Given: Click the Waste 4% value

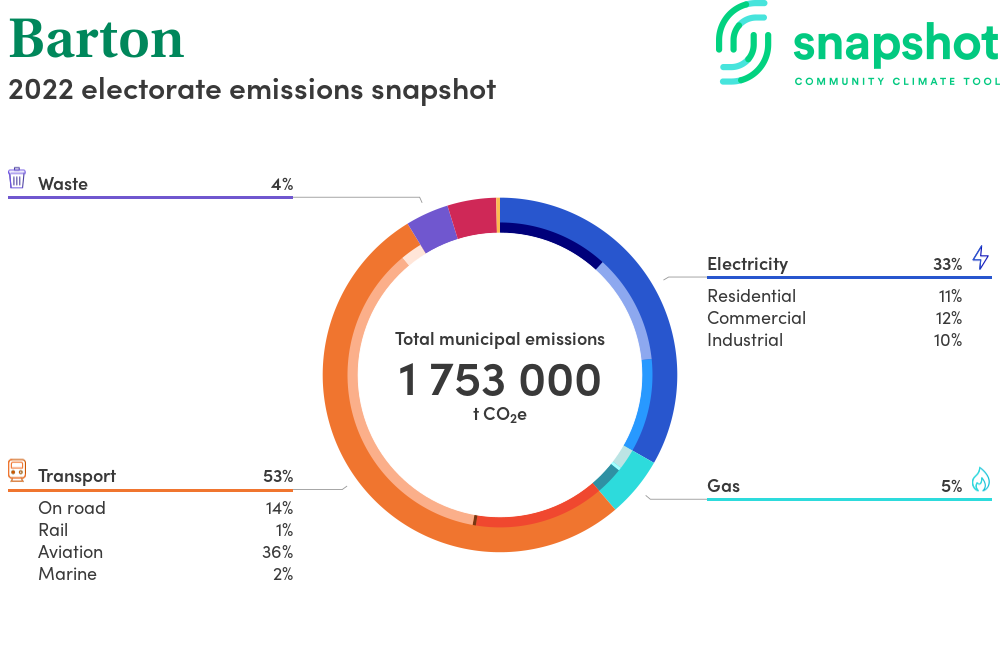Looking at the screenshot, I should point(282,184).
